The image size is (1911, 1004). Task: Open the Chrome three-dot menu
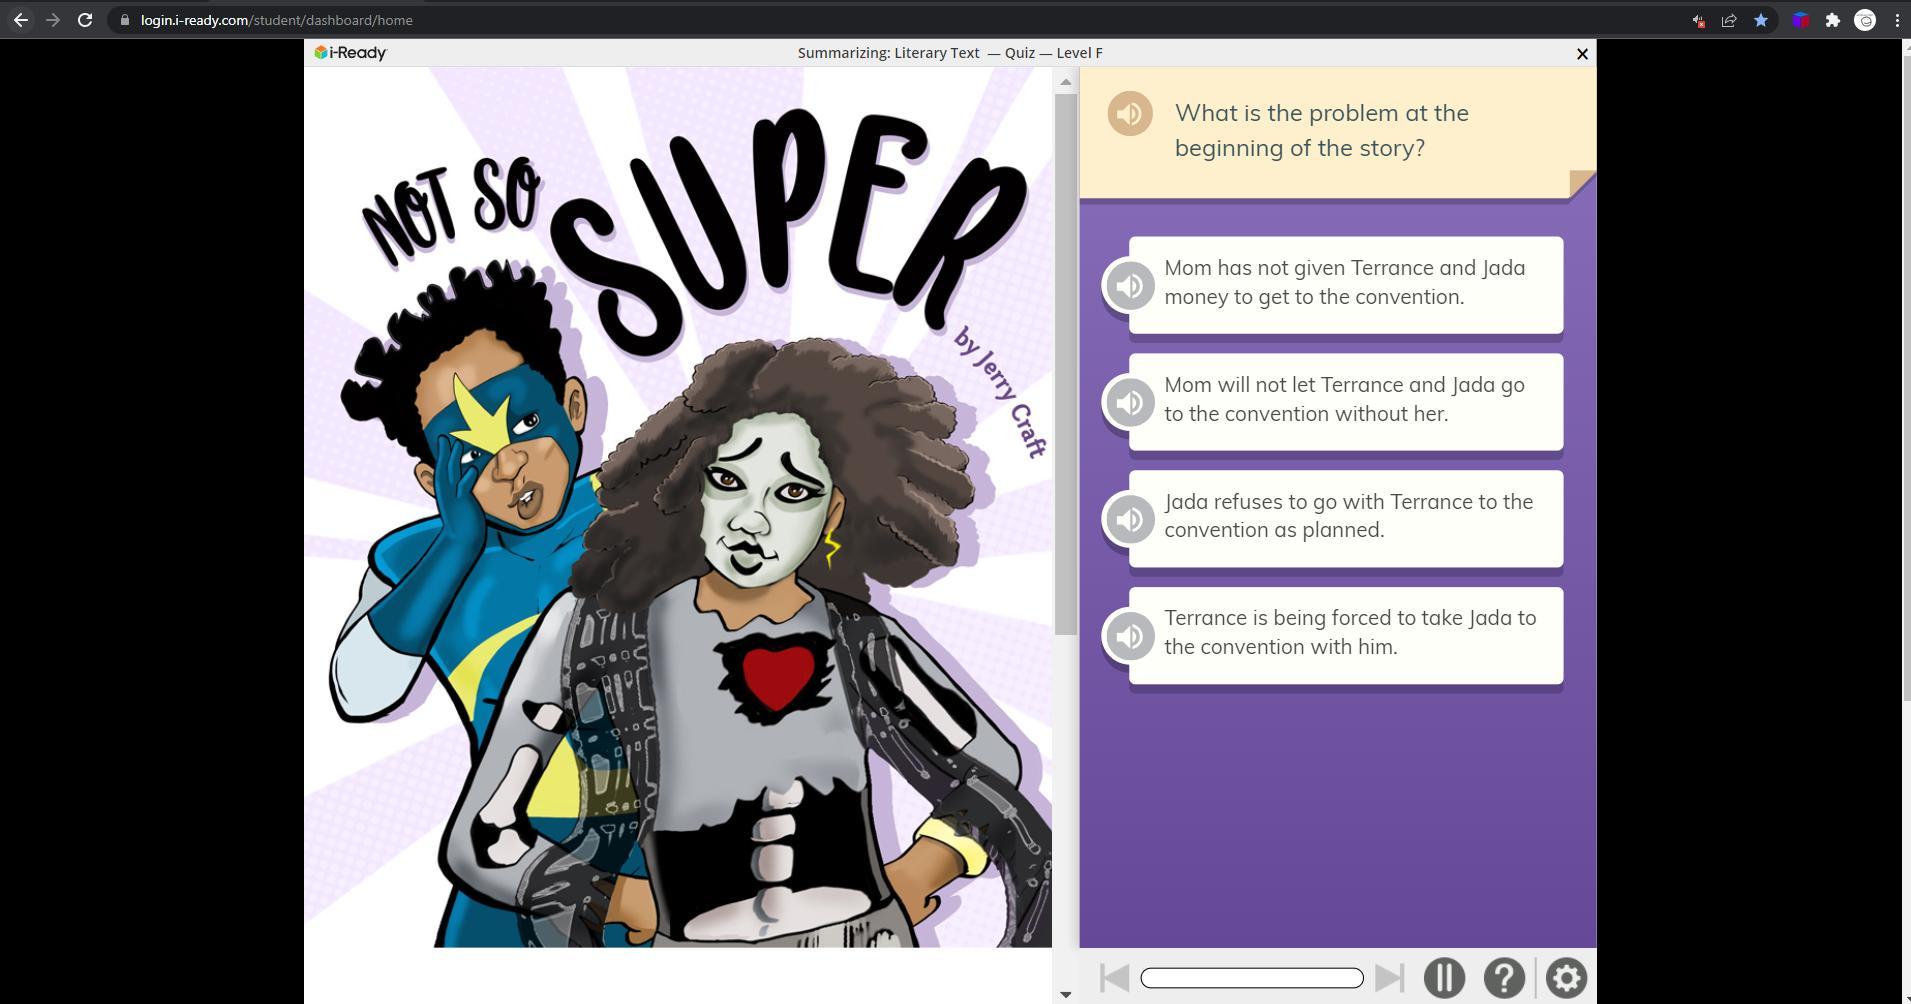1897,20
